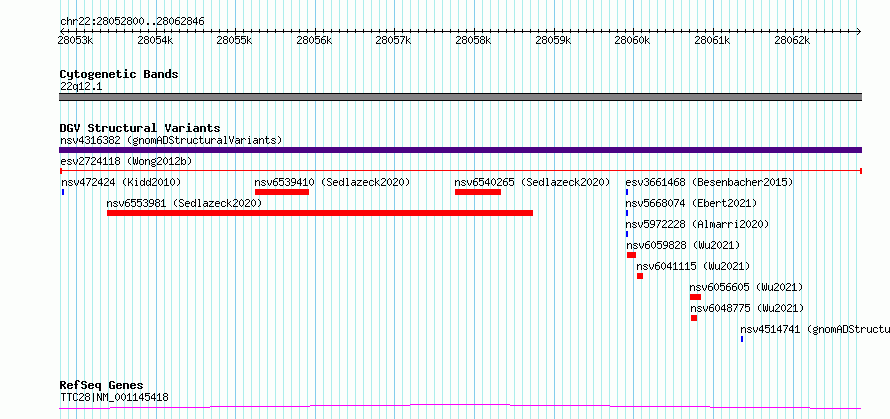Click the Cytogenetic Bands track title

pyautogui.click(x=119, y=74)
